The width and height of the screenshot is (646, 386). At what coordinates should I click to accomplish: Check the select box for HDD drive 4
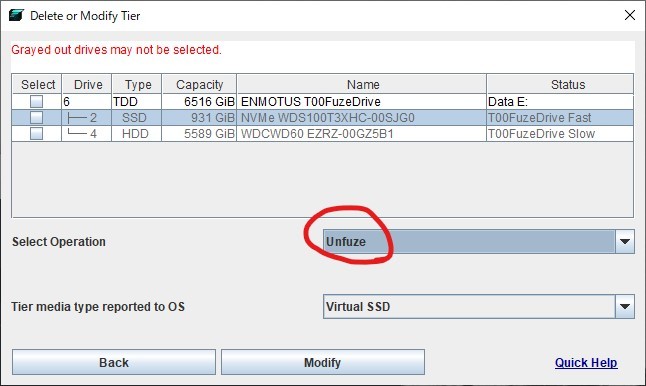[36, 133]
